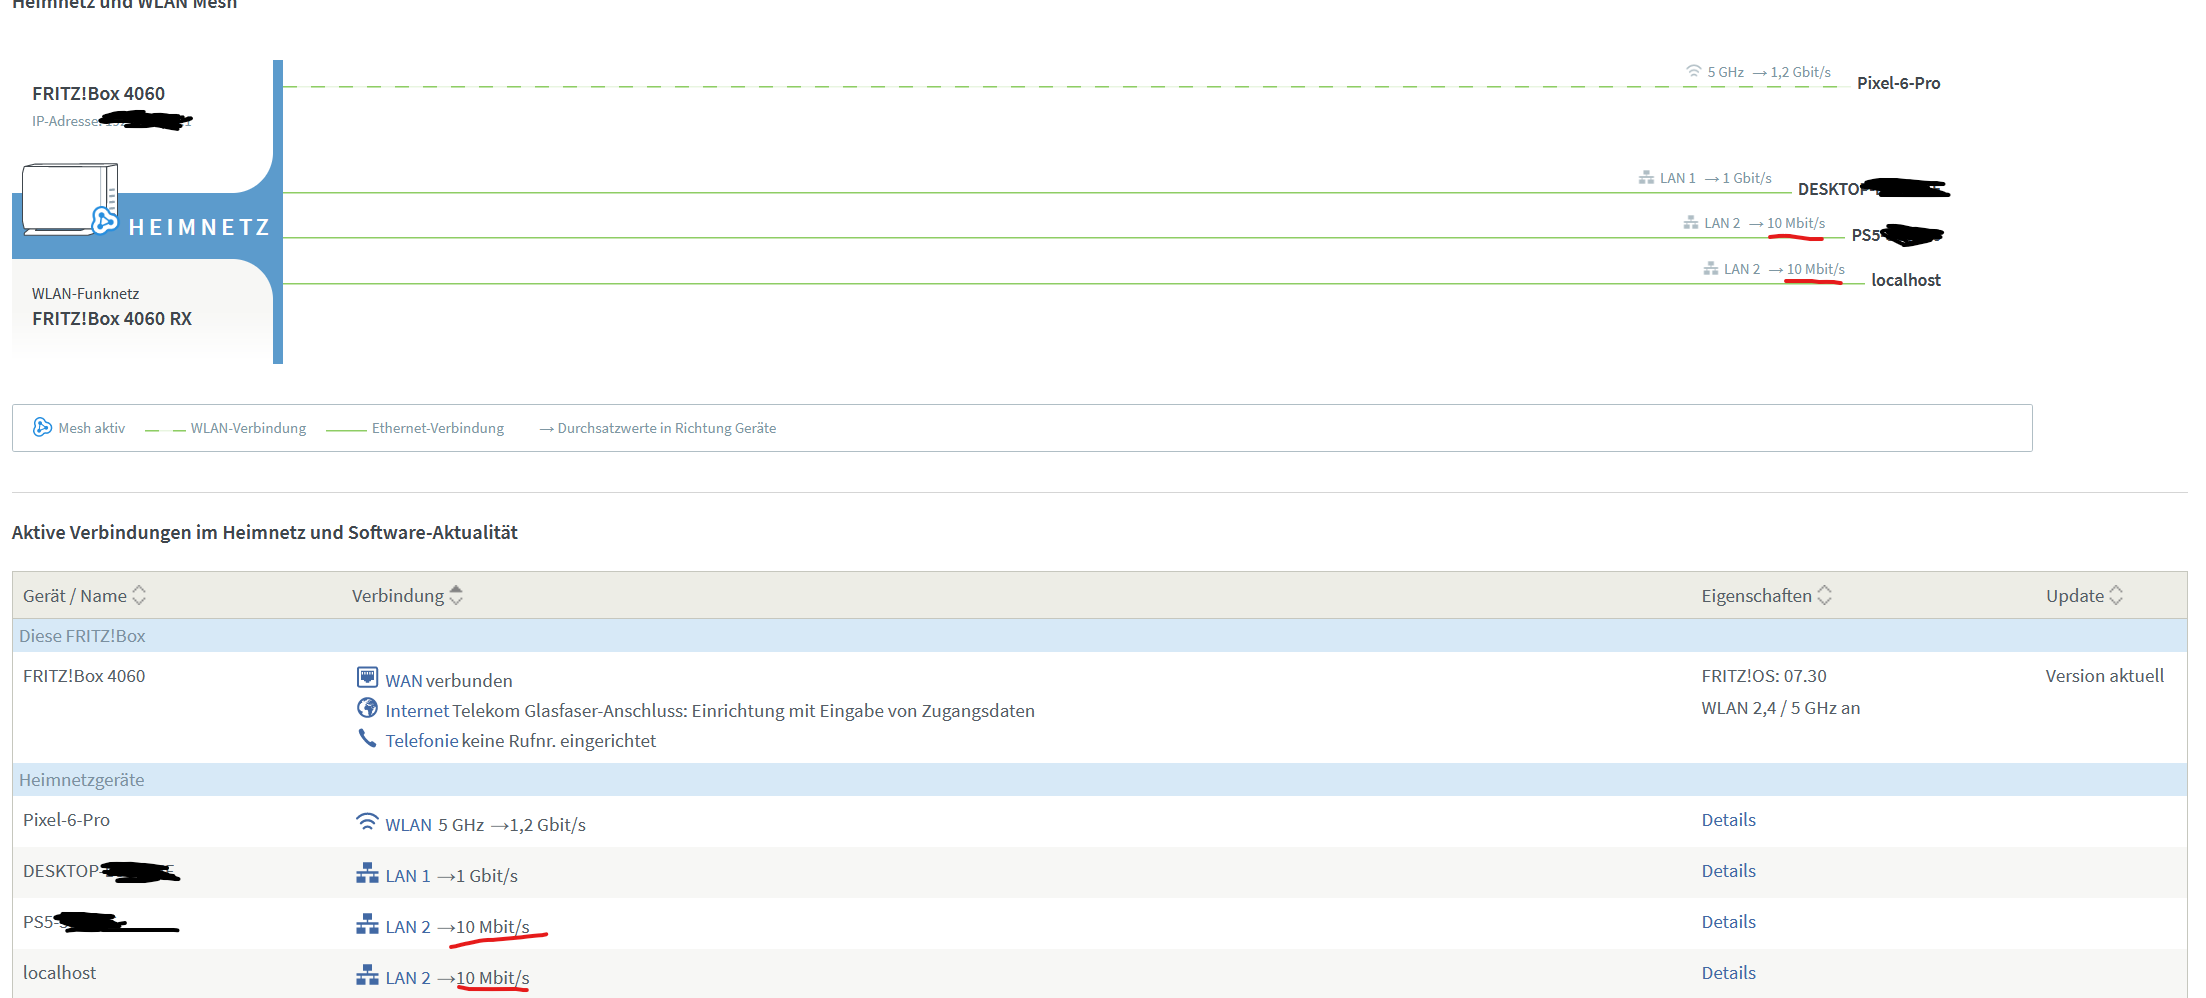Open LAN 1 link in DESKTOP row
The width and height of the screenshot is (2206, 998).
coord(408,876)
